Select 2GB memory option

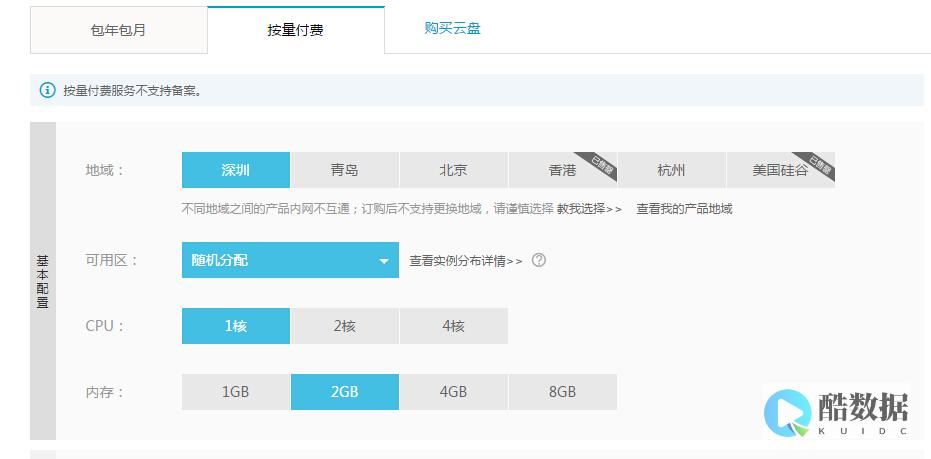tap(345, 392)
